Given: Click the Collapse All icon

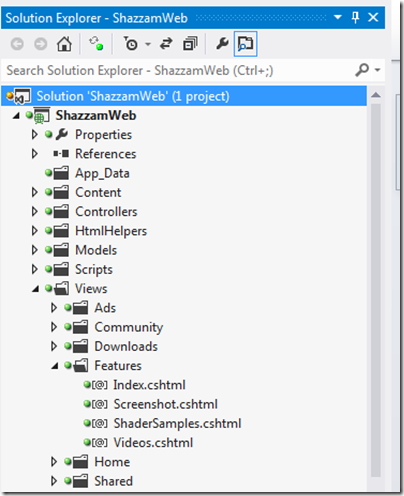Looking at the screenshot, I should coord(190,44).
